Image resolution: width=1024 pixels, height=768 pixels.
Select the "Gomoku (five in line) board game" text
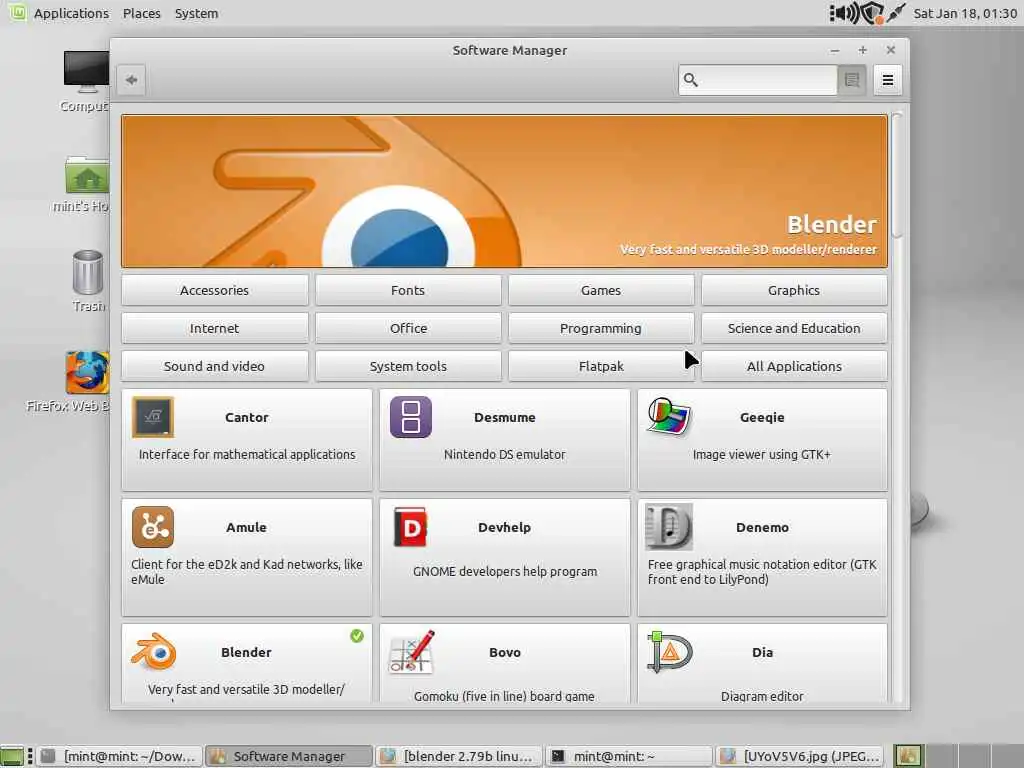(x=504, y=696)
